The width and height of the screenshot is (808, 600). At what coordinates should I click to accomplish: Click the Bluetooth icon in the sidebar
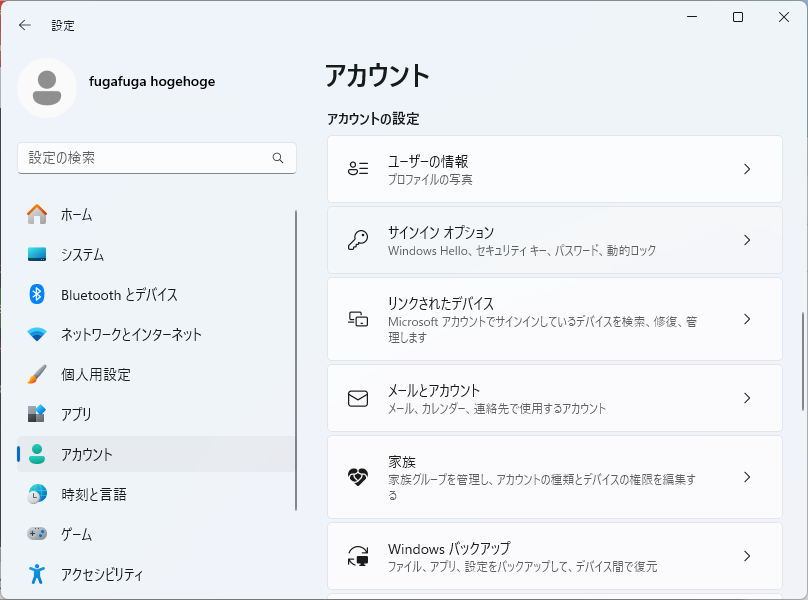(37, 294)
